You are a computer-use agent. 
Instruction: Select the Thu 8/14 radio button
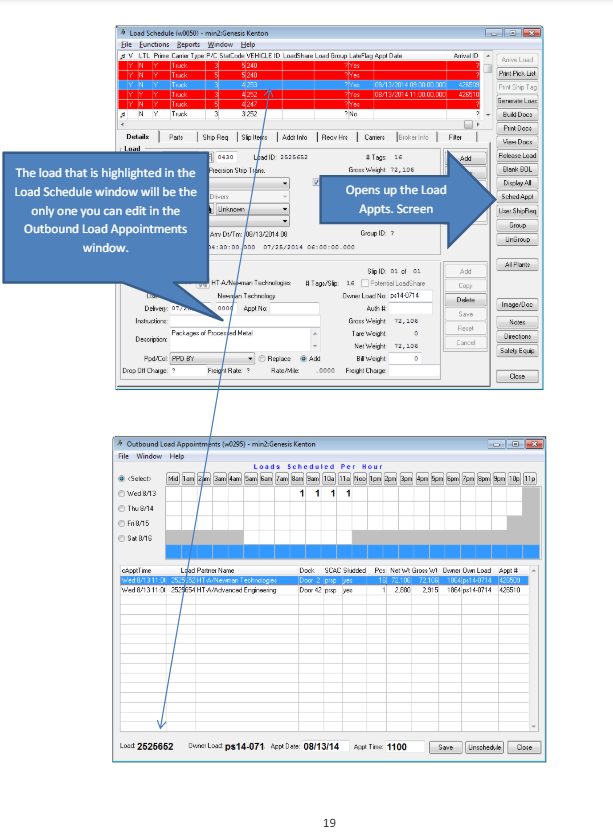coord(122,508)
